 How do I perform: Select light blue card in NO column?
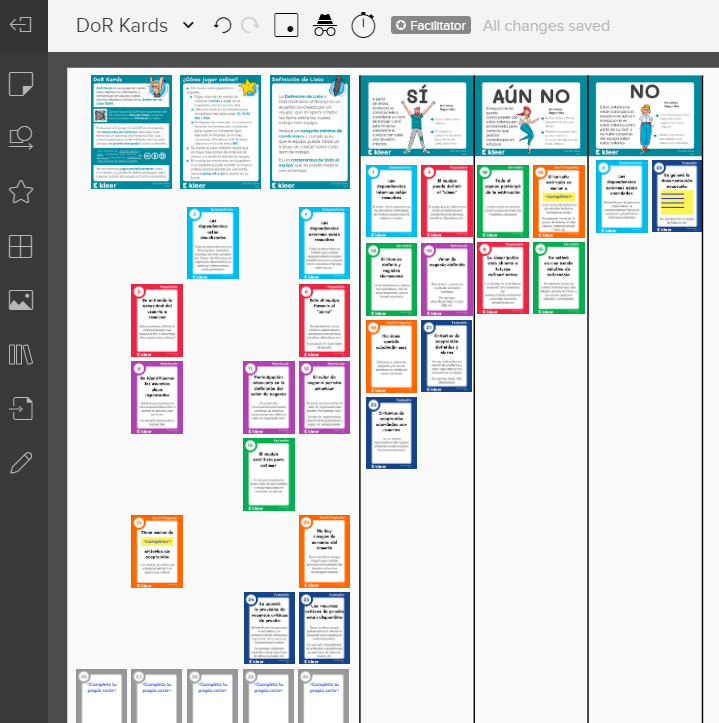(x=622, y=196)
